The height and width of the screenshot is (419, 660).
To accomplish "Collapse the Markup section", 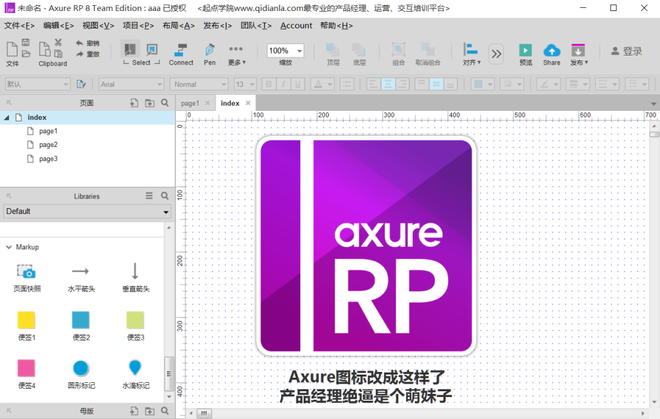I will click(9, 246).
